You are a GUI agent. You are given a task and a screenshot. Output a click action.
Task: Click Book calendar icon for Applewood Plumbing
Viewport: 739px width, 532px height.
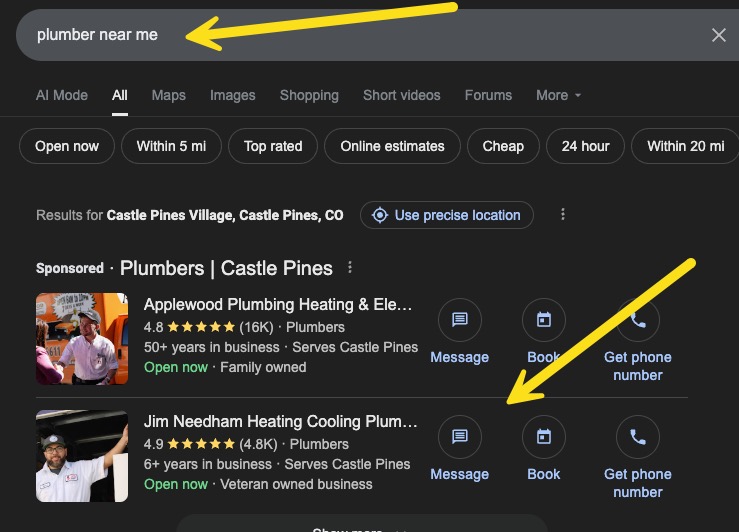pyautogui.click(x=544, y=320)
